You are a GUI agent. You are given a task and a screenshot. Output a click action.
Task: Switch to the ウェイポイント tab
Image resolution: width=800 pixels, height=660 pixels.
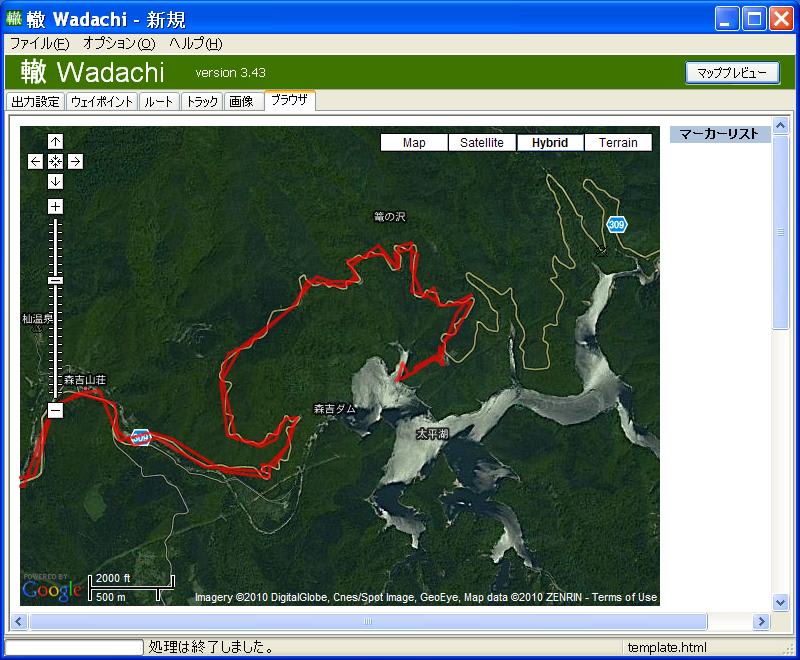tap(102, 101)
